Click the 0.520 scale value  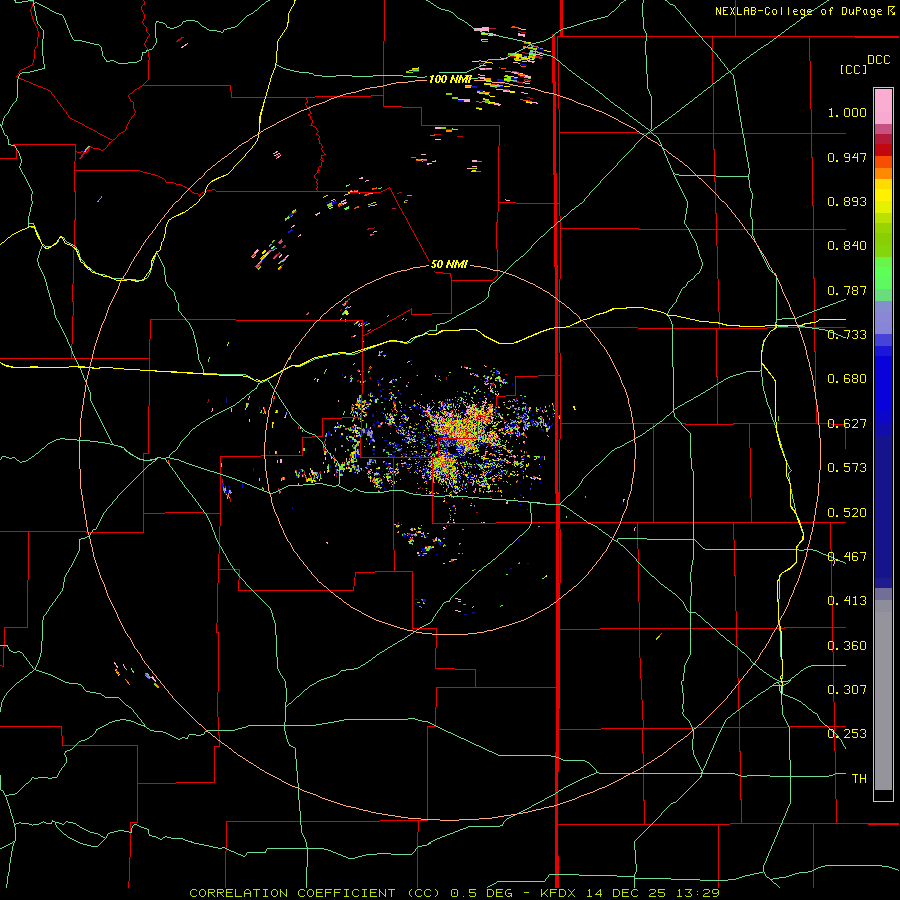847,513
